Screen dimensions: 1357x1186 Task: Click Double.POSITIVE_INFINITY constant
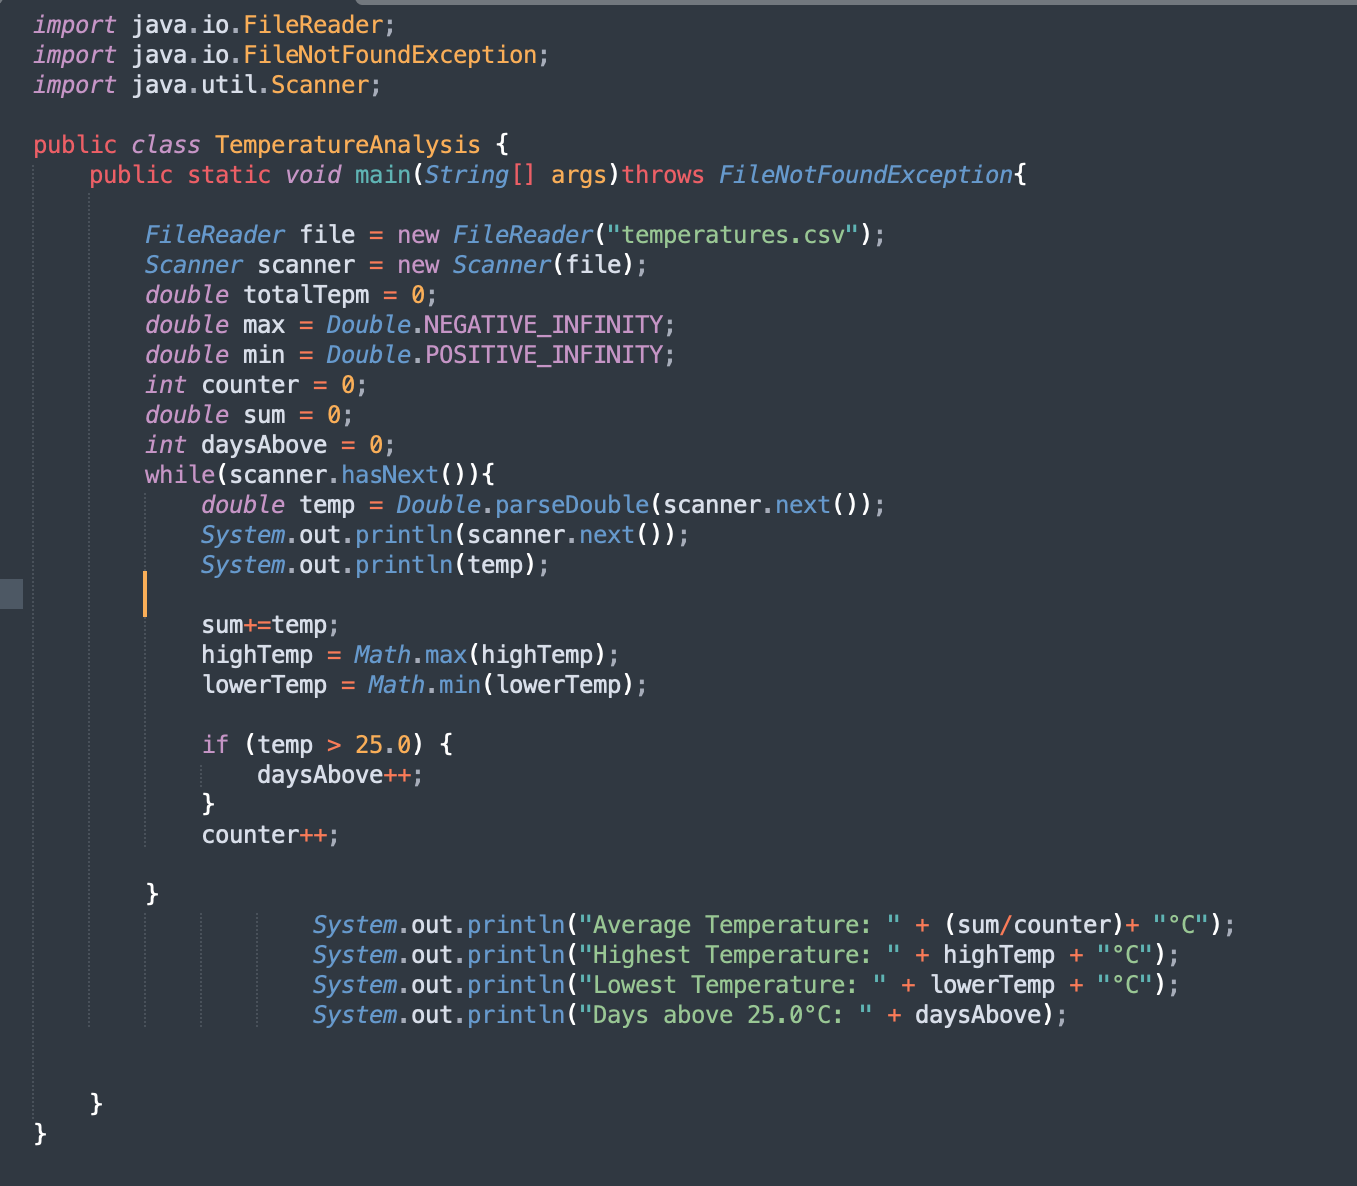494,355
